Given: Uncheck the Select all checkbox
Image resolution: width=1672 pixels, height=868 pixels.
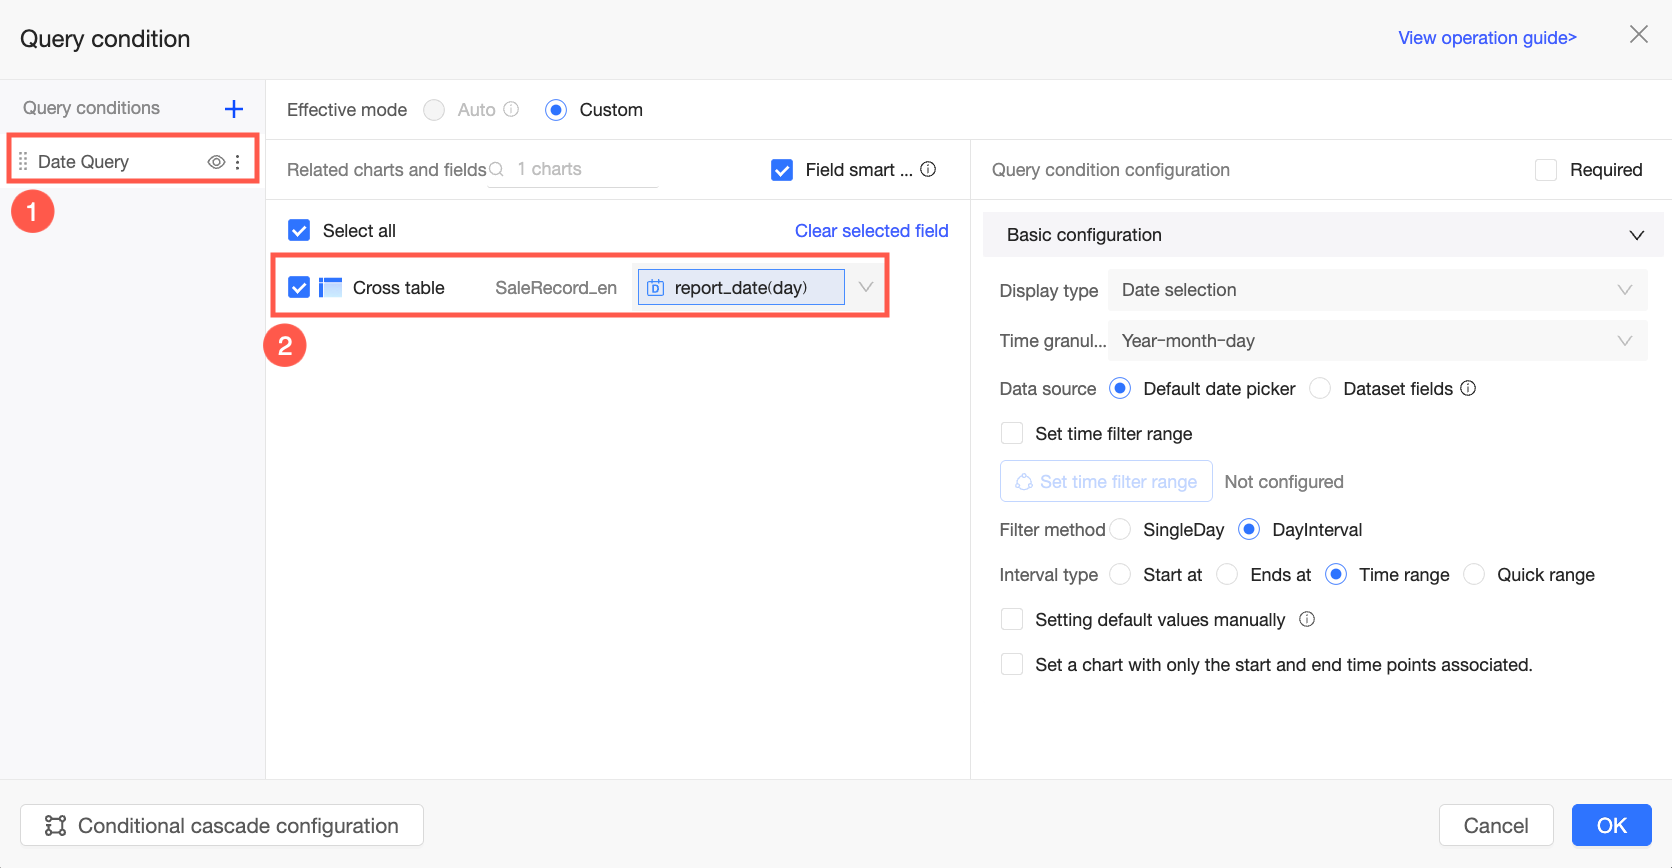Looking at the screenshot, I should (x=299, y=231).
